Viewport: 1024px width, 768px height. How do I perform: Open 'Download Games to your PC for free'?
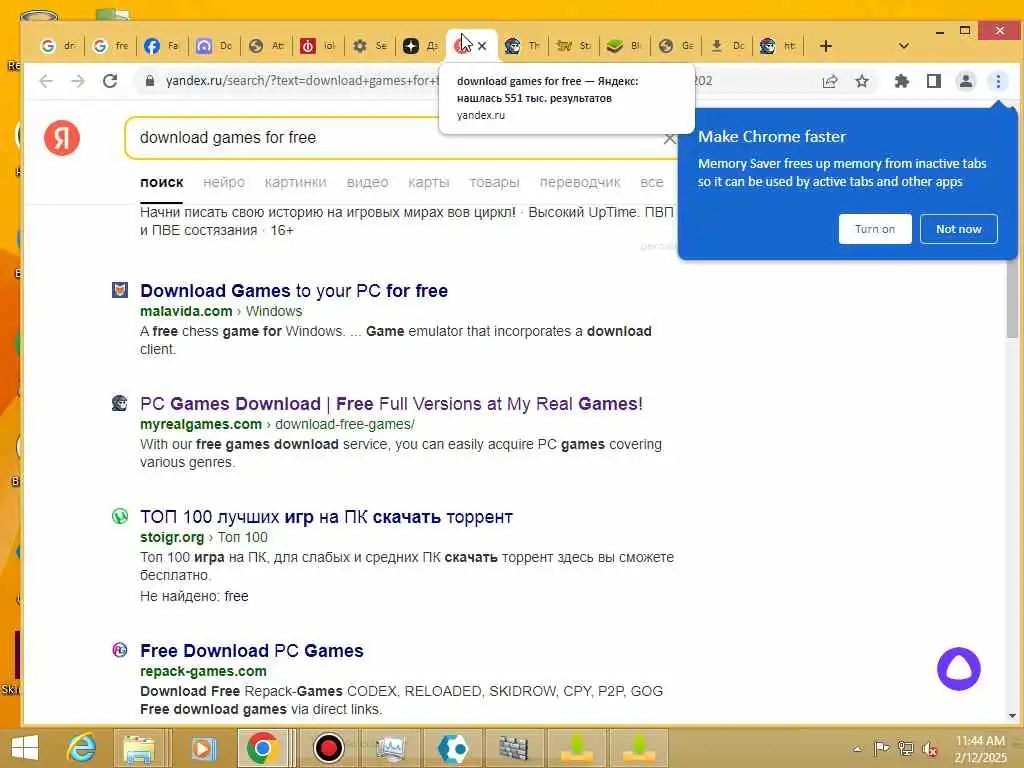[294, 291]
